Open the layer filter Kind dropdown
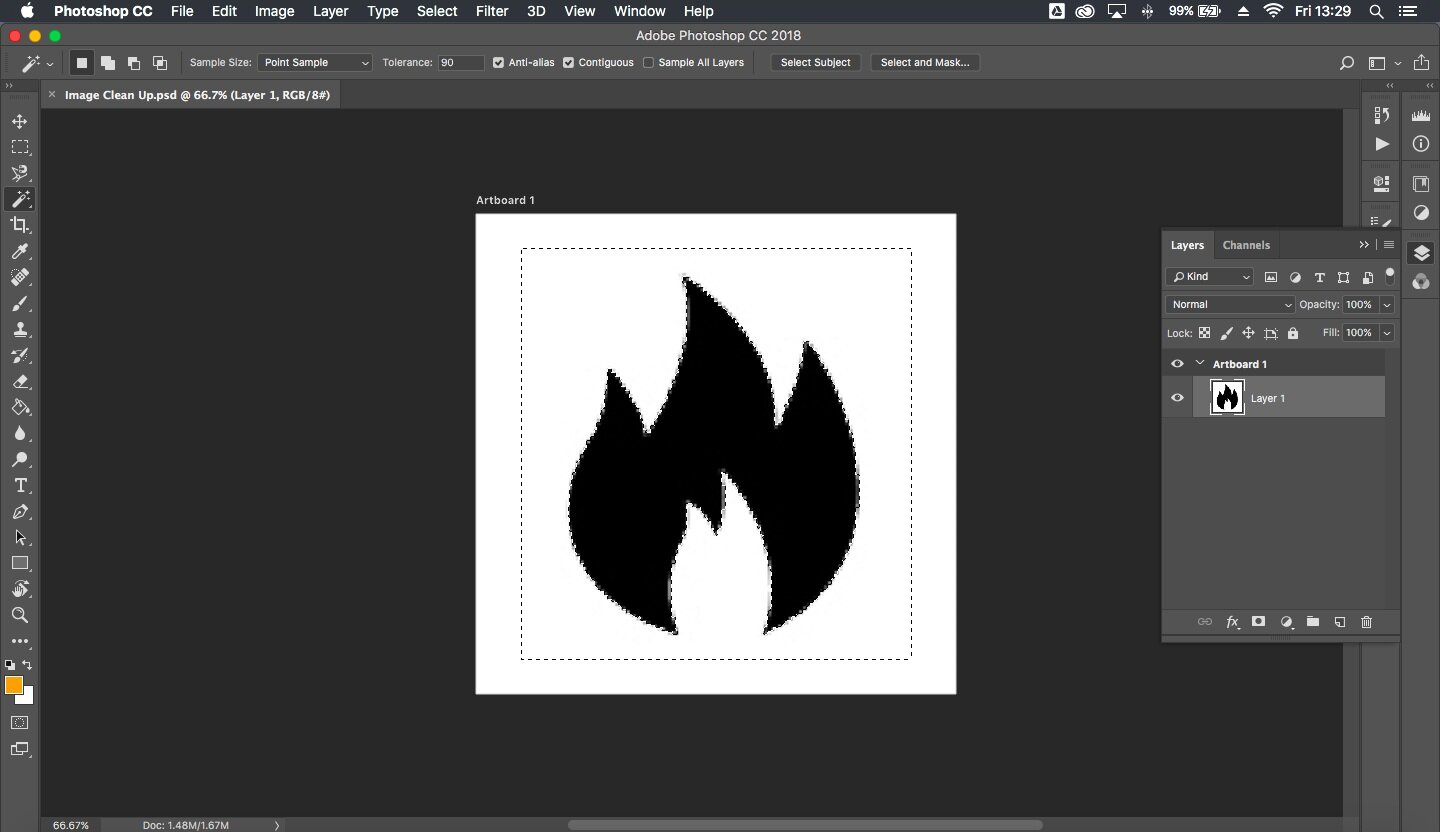This screenshot has width=1440, height=832. click(1209, 277)
